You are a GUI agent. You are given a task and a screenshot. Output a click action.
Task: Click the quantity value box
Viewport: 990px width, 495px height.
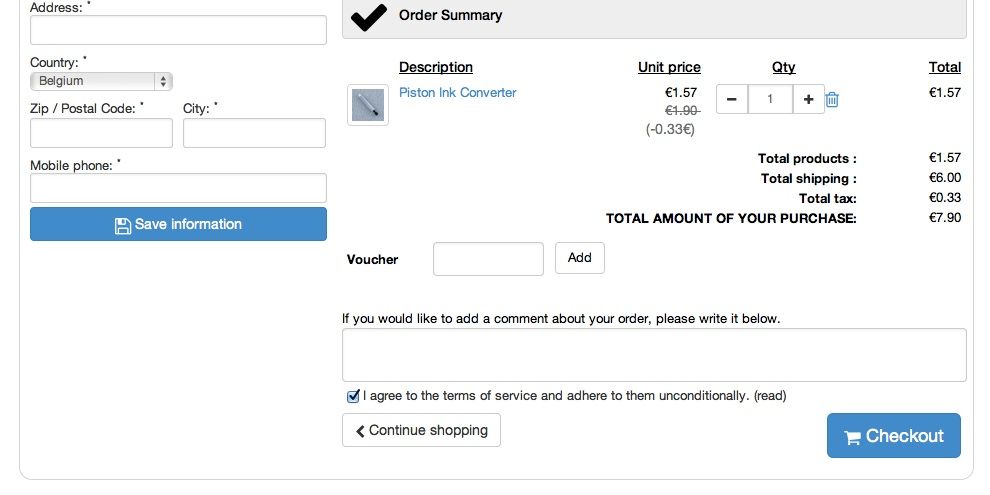pyautogui.click(x=770, y=99)
